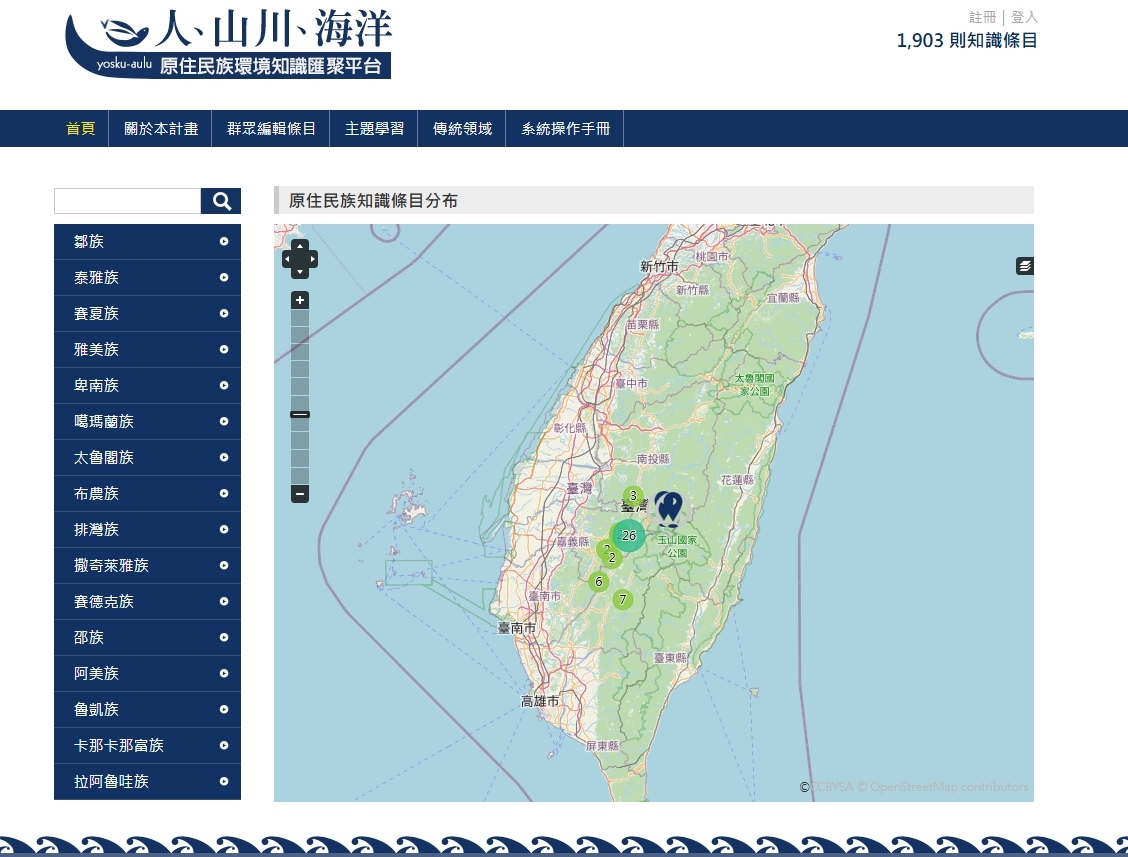Open the map layer switcher icon
This screenshot has height=857, width=1128.
tap(1025, 266)
